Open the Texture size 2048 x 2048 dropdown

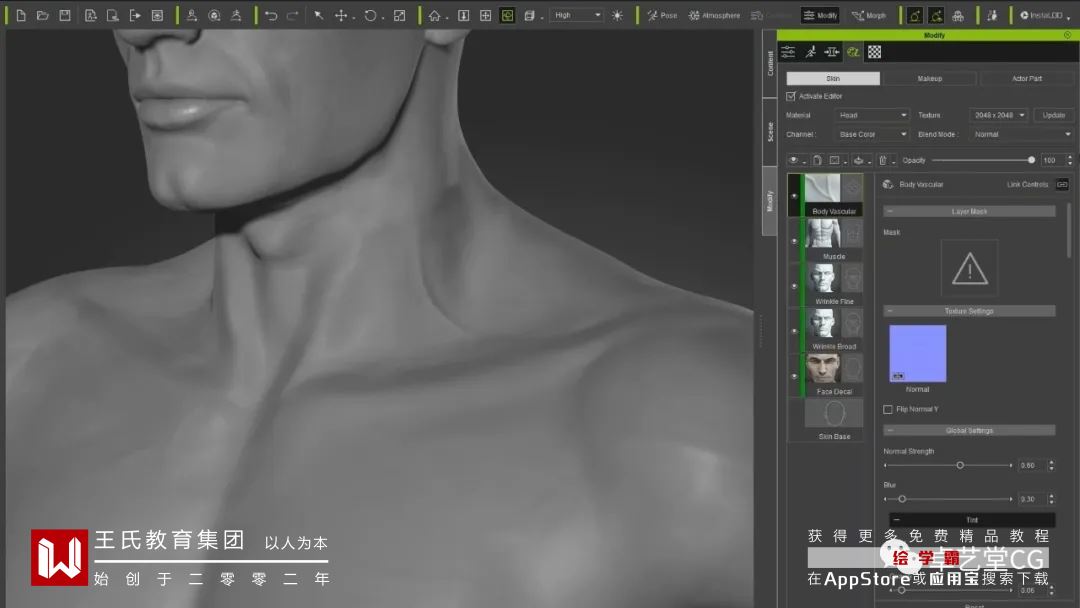(x=999, y=115)
